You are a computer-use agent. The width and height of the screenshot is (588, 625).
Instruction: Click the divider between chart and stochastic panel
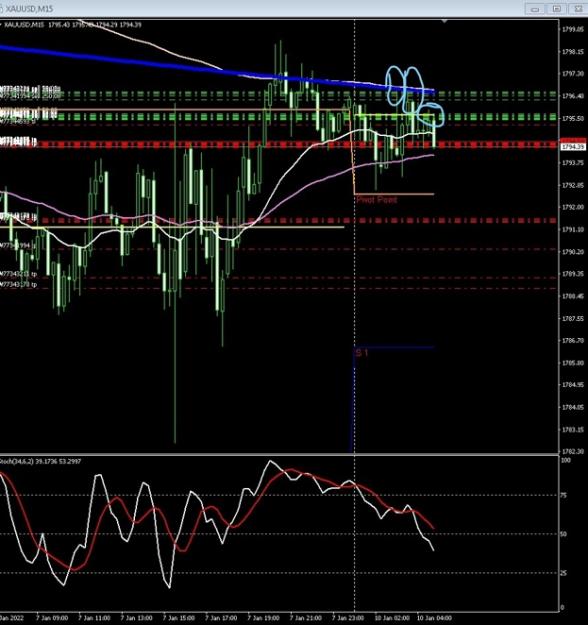pos(279,454)
